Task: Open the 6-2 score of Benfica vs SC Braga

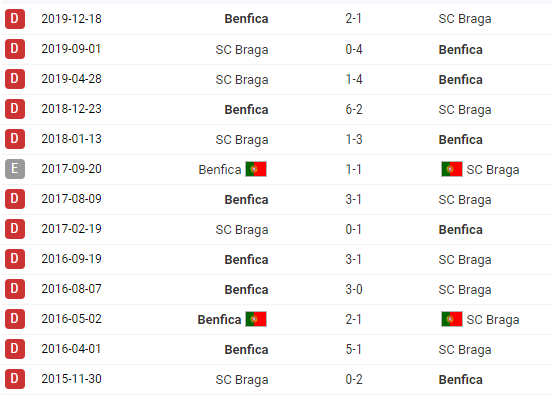Action: tap(354, 110)
